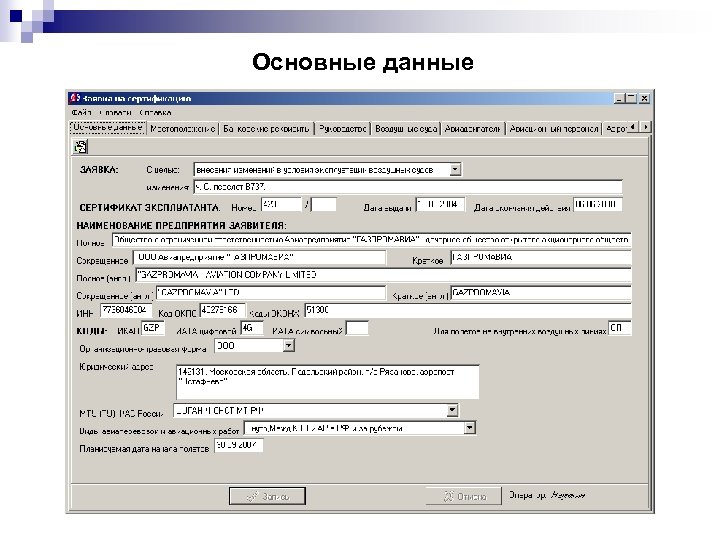Switch to the Воздушные суда tab
The width and height of the screenshot is (720, 540).
click(405, 129)
